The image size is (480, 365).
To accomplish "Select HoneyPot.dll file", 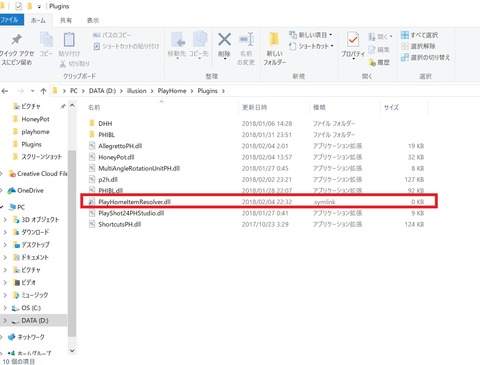I will click(257, 157).
